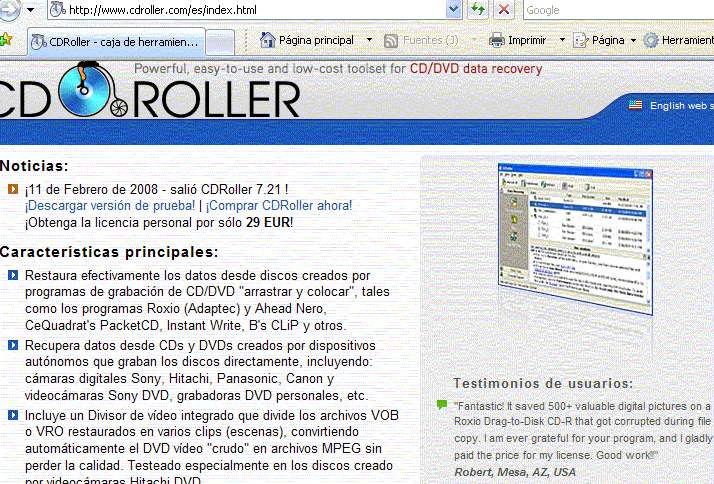The width and height of the screenshot is (714, 484).
Task: Focus the Google search box
Action: pos(618,10)
